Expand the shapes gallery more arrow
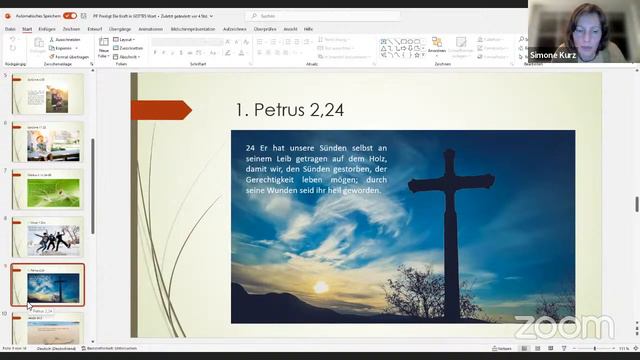The width and height of the screenshot is (640, 360). tap(423, 55)
